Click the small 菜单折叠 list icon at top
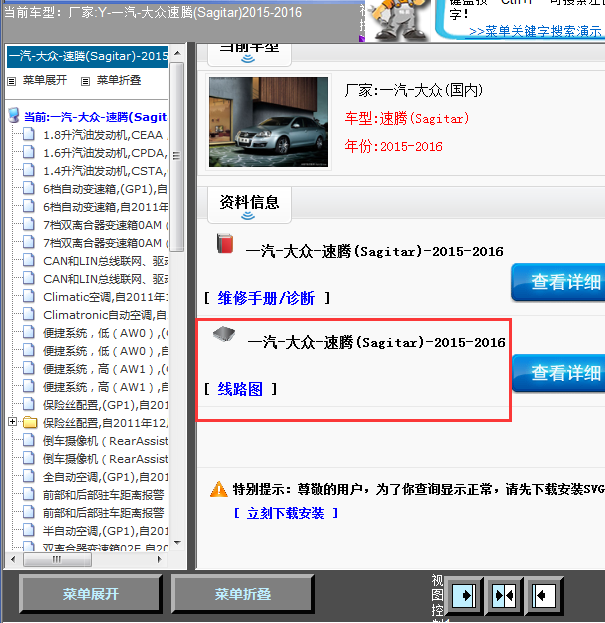 pos(85,81)
